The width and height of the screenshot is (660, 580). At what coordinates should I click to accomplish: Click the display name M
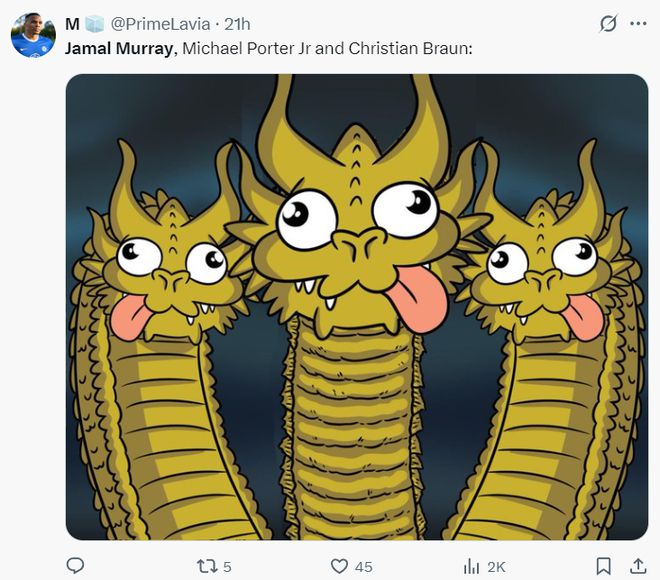point(73,24)
